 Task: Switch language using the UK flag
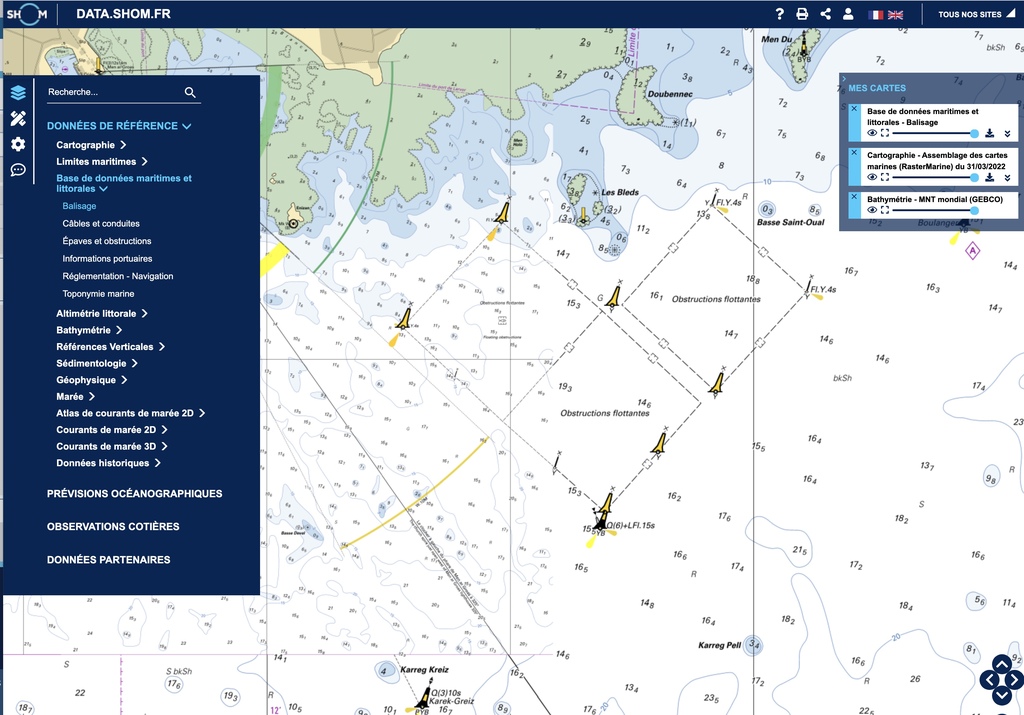(x=895, y=14)
